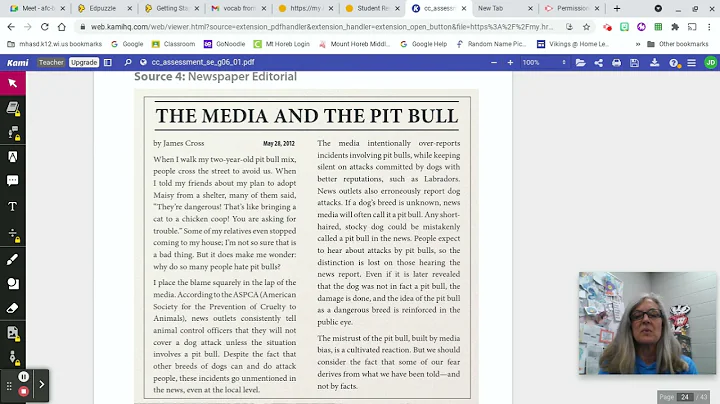Open Chrome three-dot menu
Screen dimensions: 720x404
[x=709, y=27]
